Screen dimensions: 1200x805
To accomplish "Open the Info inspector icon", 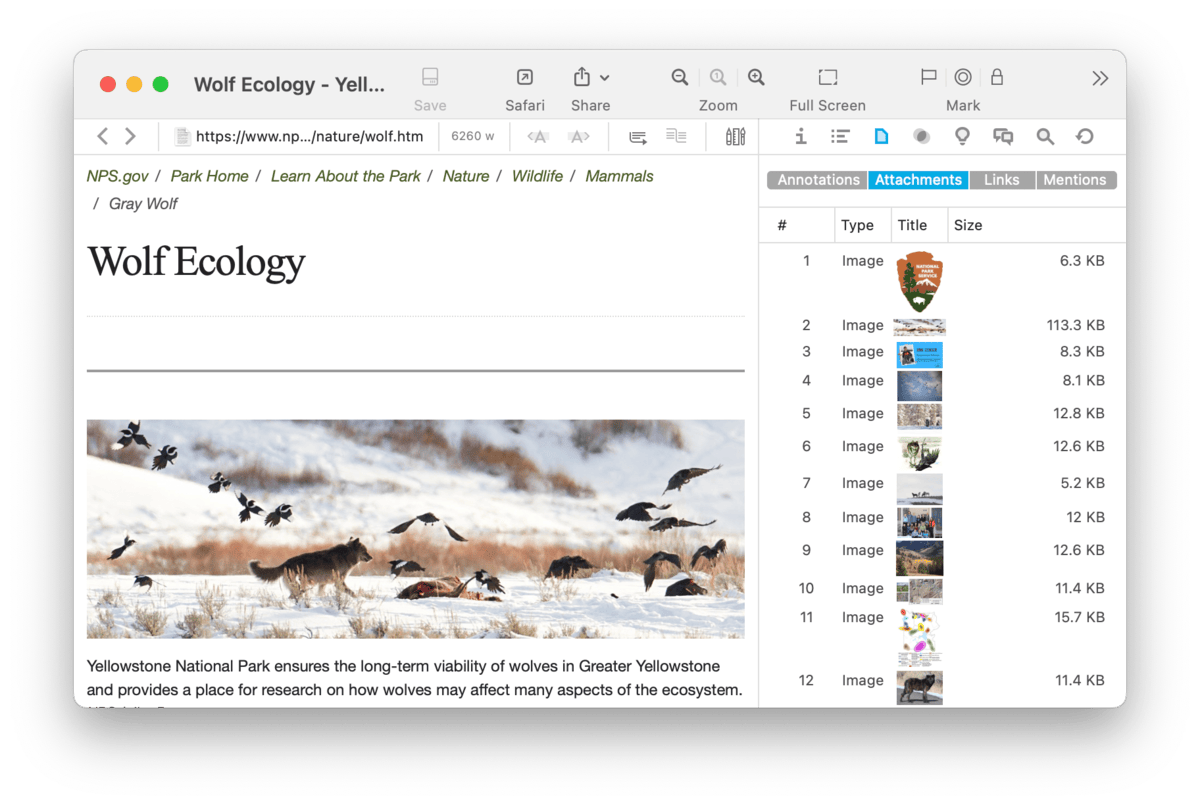I will 800,137.
